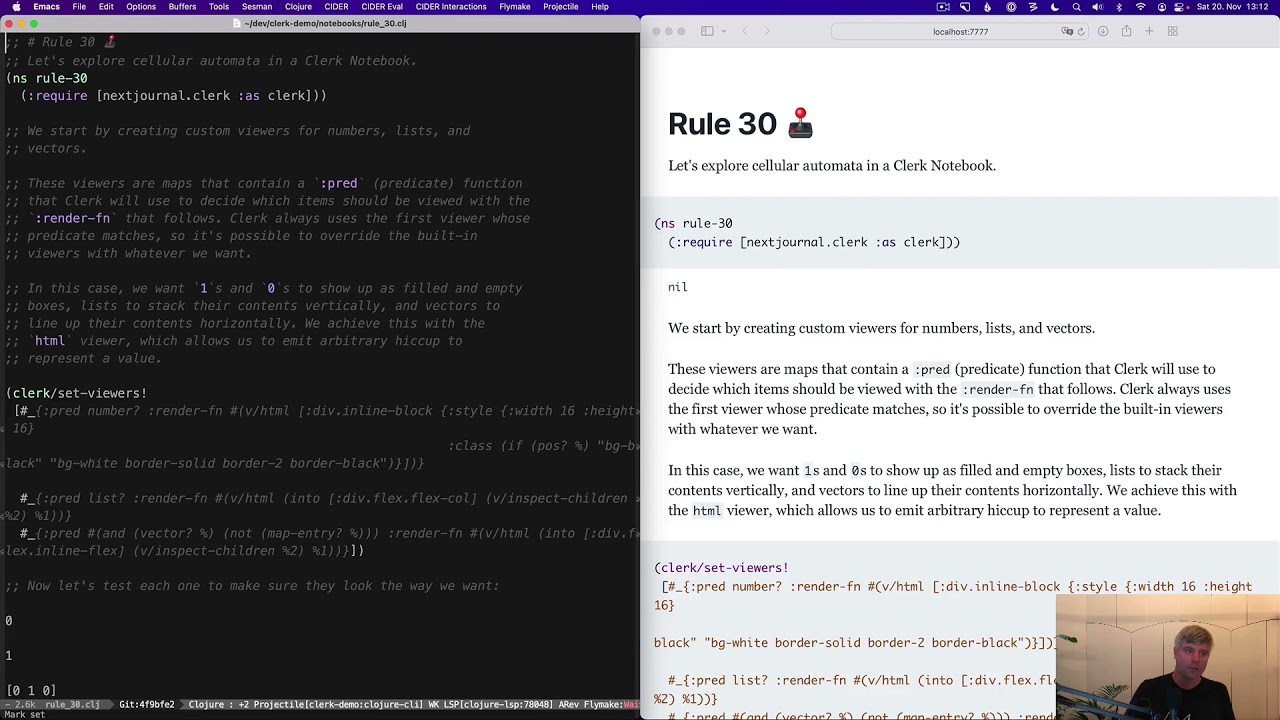Screen dimensions: 1280x720
Task: Click Projectile[clerk-demo:clojure-cli] in mode line
Action: [x=336, y=705]
